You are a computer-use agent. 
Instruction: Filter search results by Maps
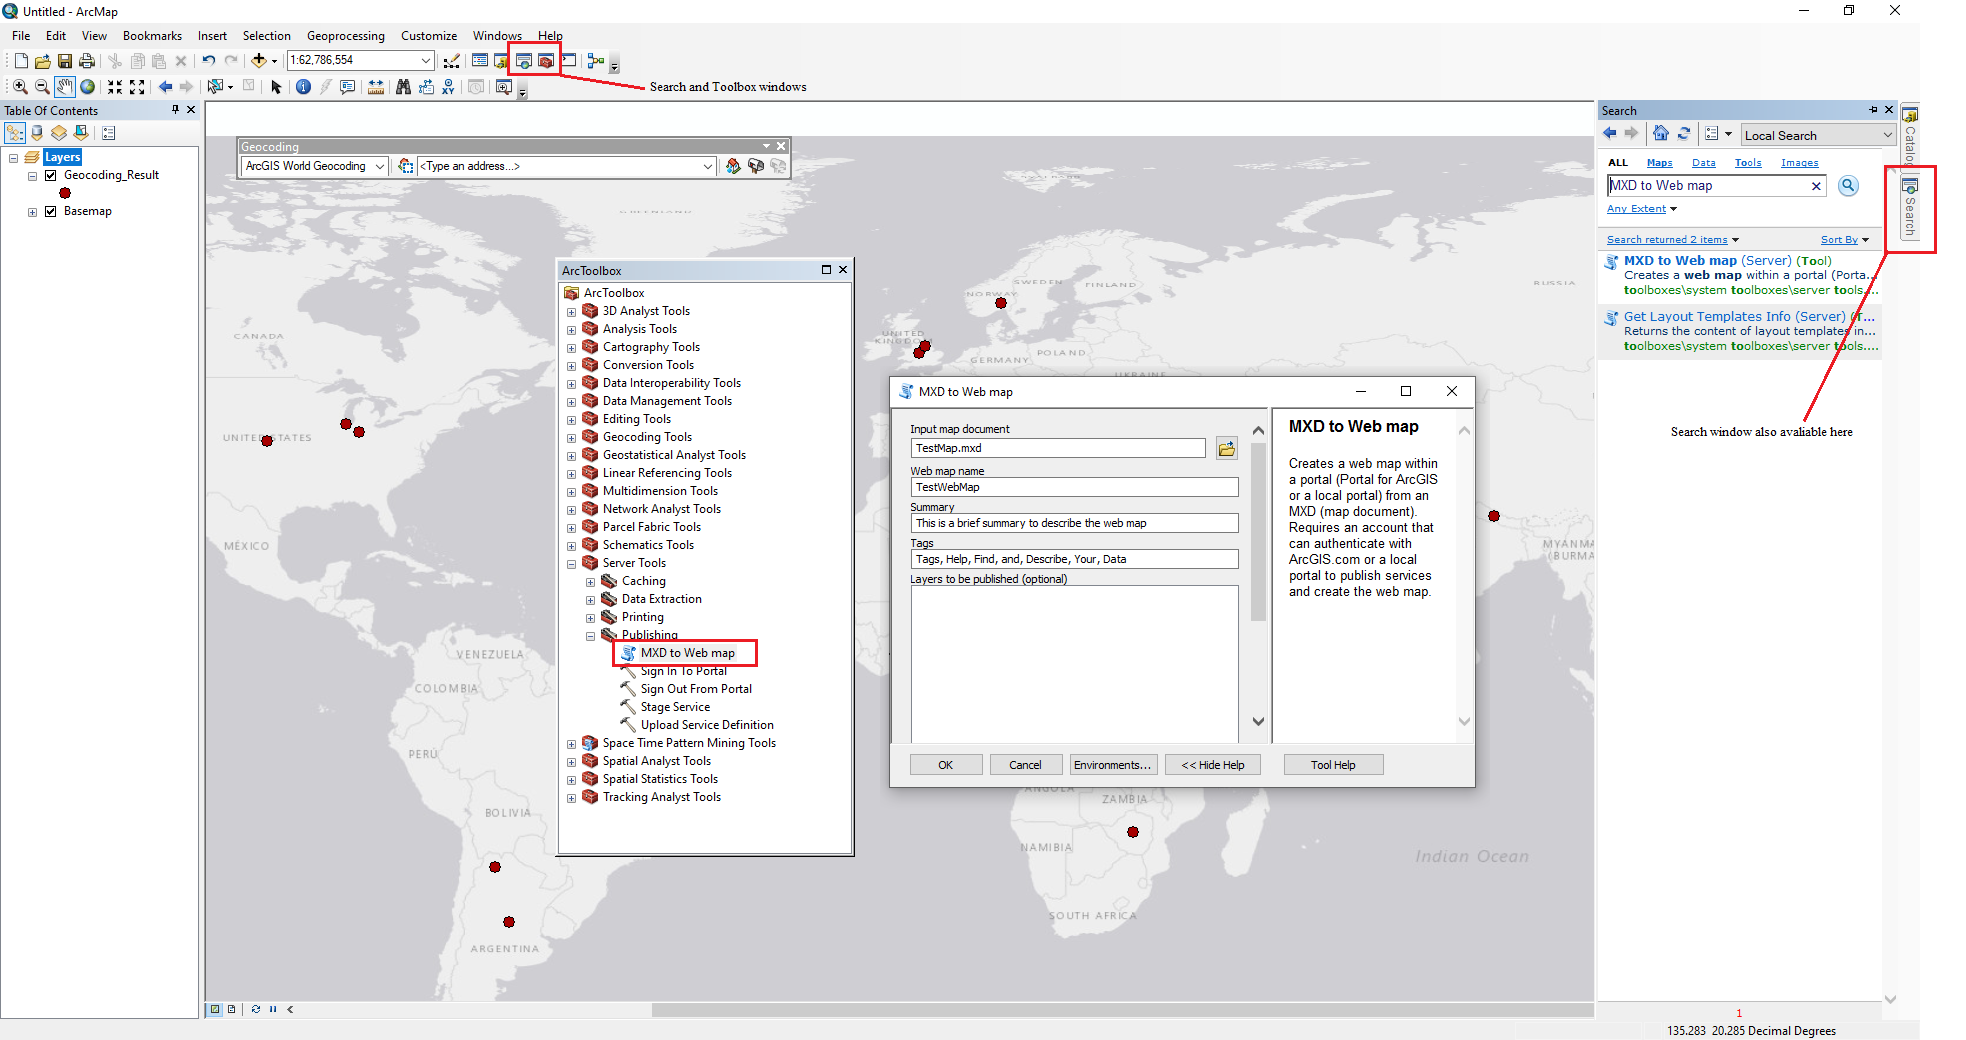point(1660,163)
